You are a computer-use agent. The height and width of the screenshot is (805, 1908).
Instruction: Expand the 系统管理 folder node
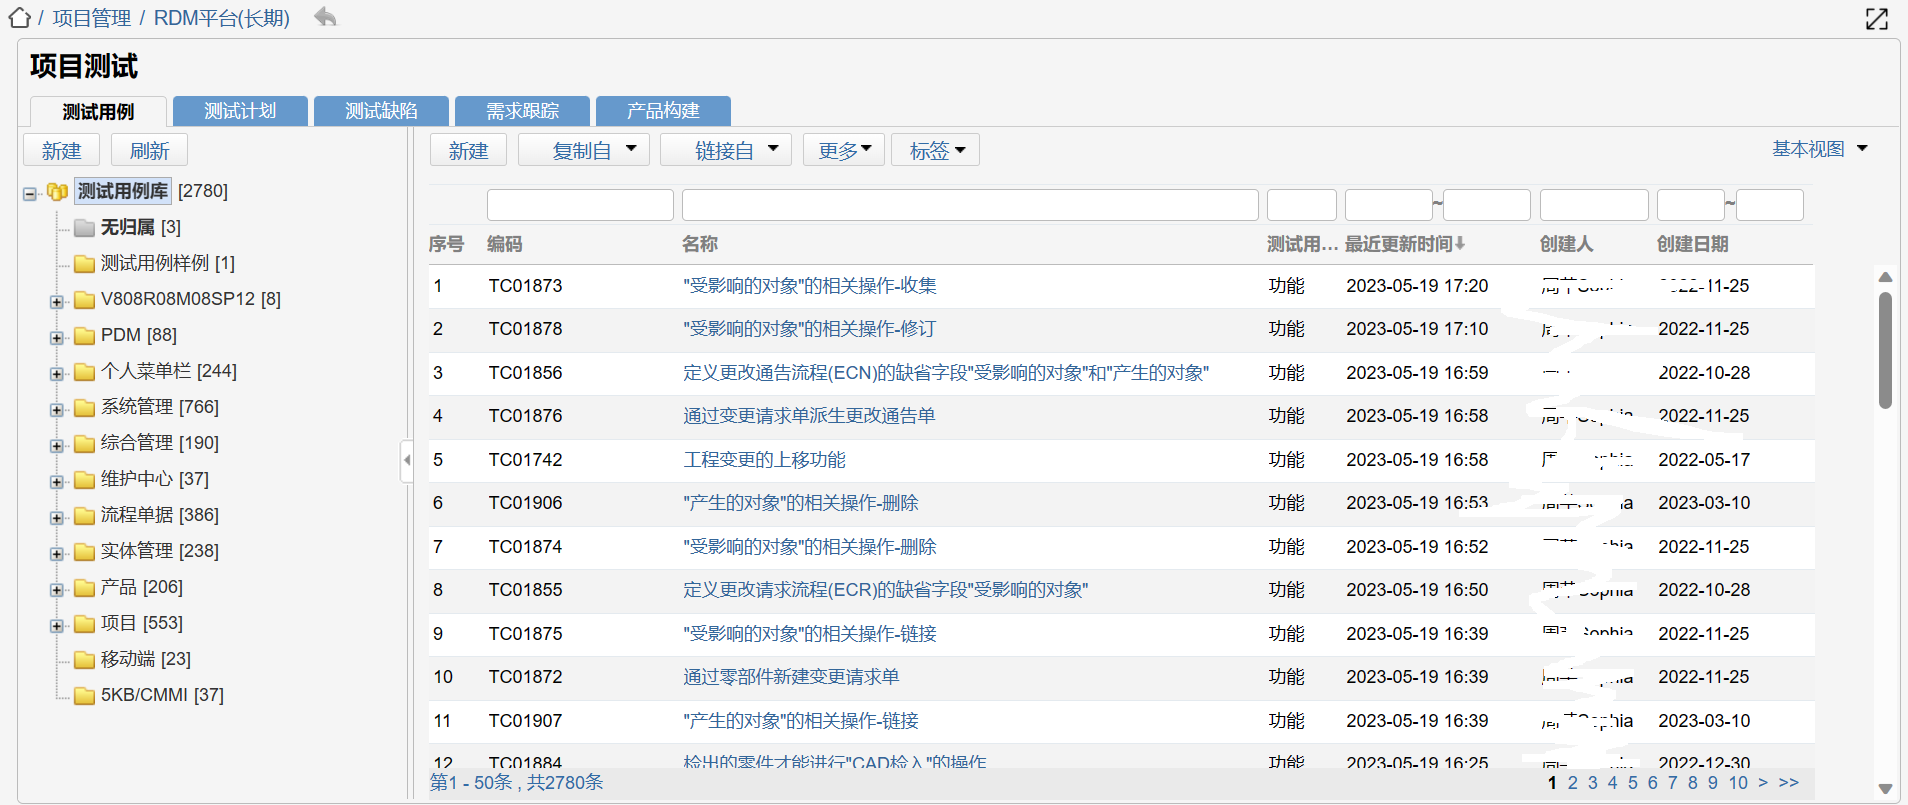(x=57, y=409)
